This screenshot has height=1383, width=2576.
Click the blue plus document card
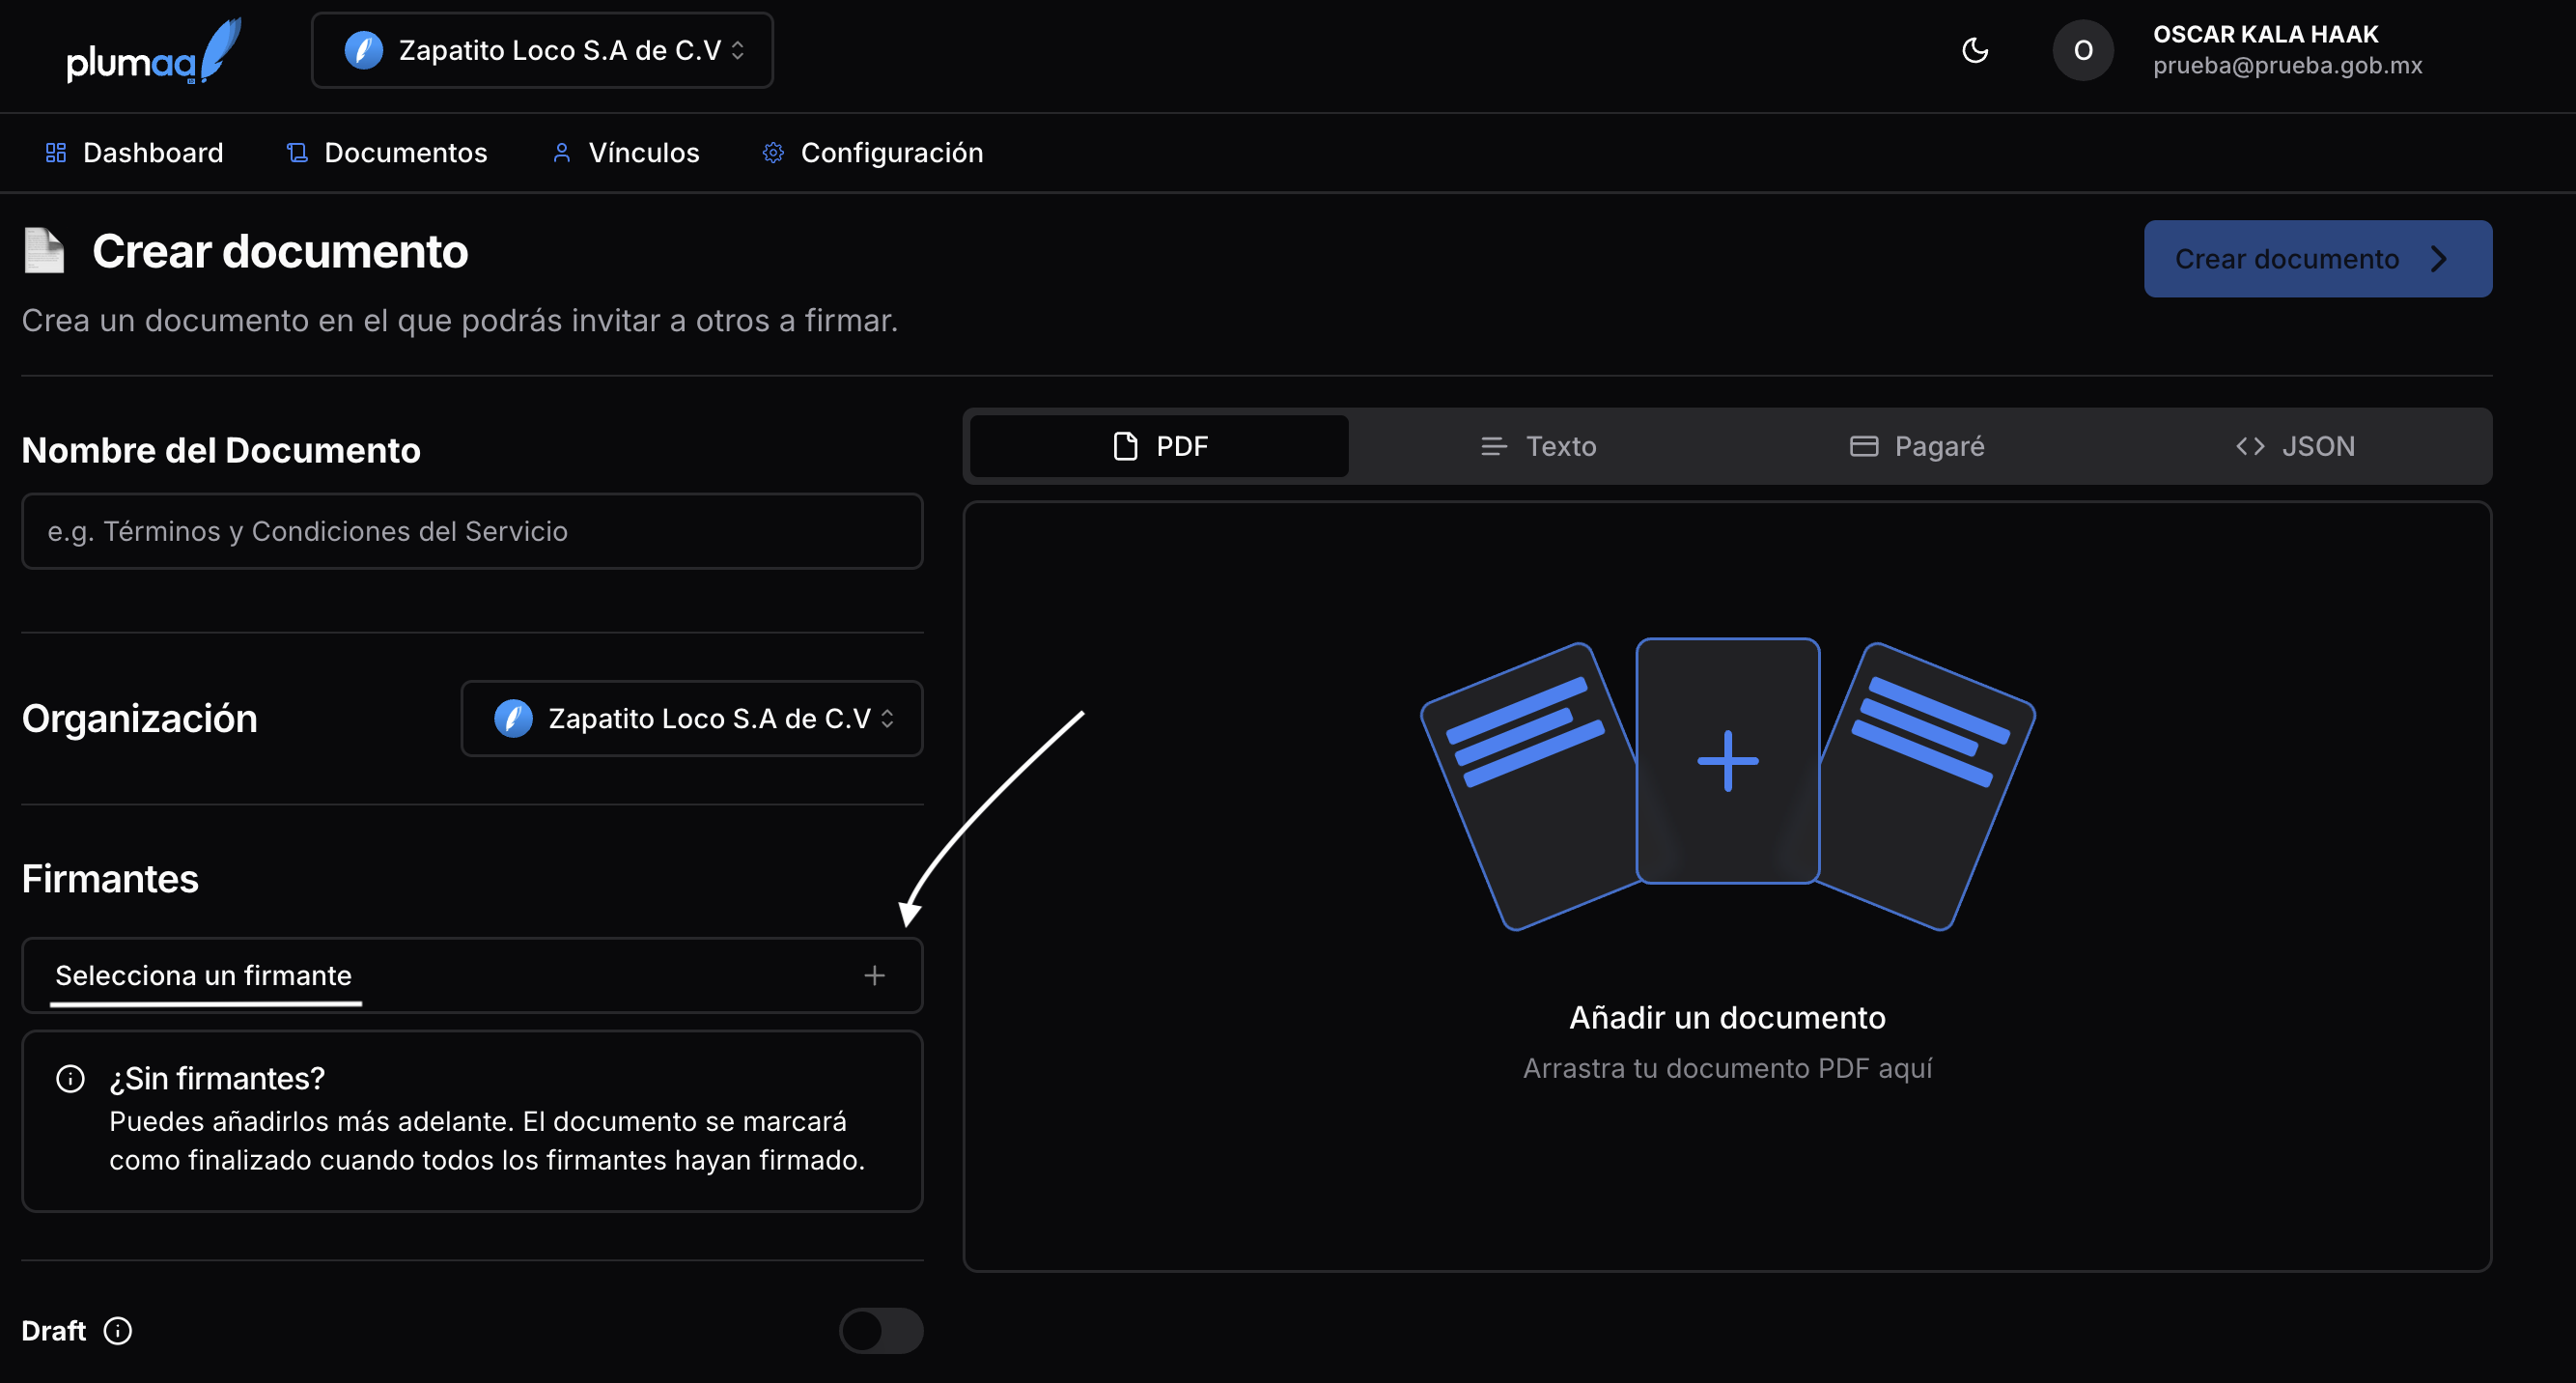tap(1727, 761)
